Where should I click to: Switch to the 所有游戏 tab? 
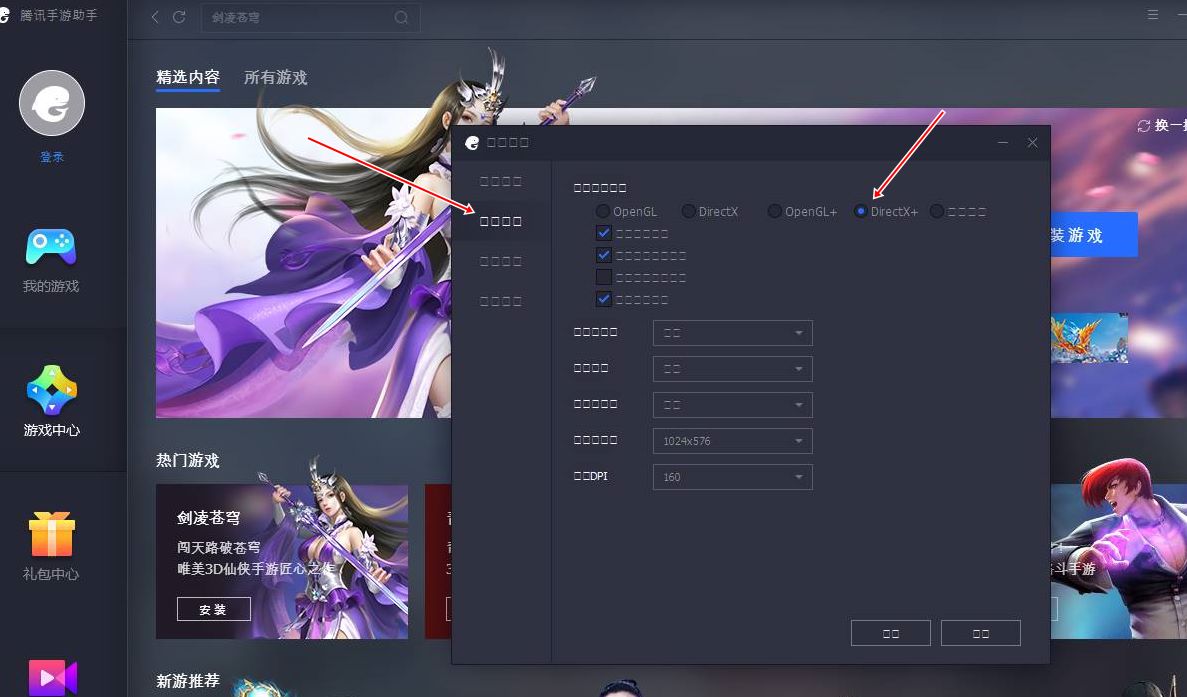[x=276, y=77]
